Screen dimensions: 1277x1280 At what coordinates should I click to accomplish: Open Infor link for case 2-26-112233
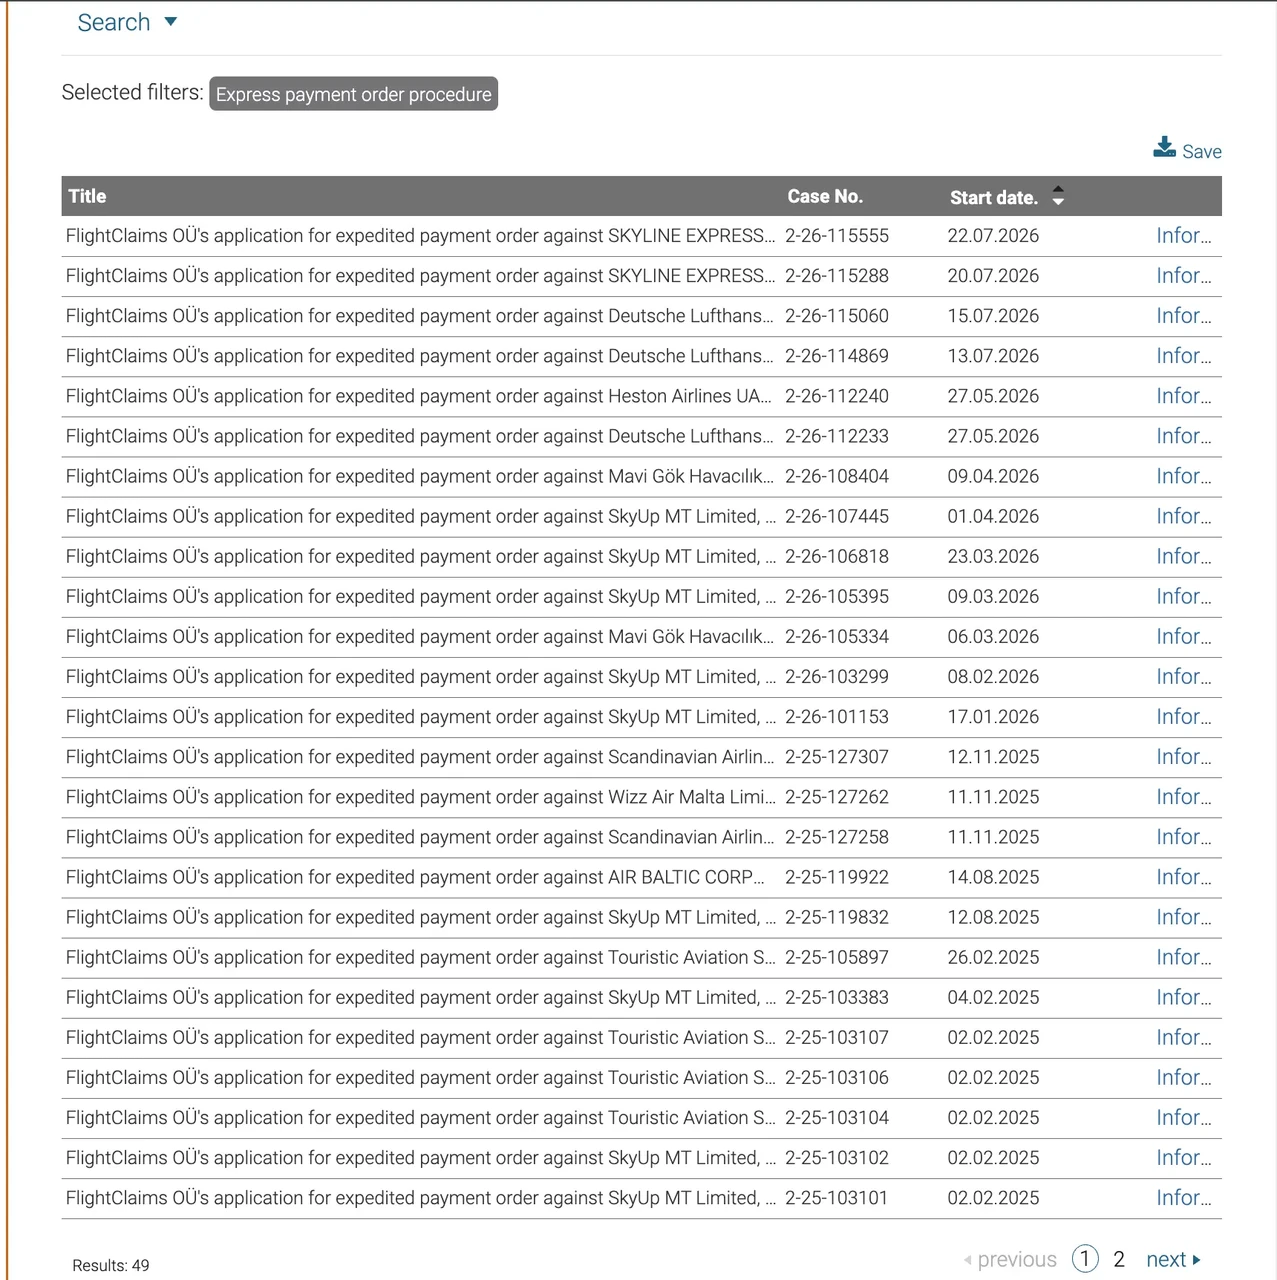point(1183,435)
